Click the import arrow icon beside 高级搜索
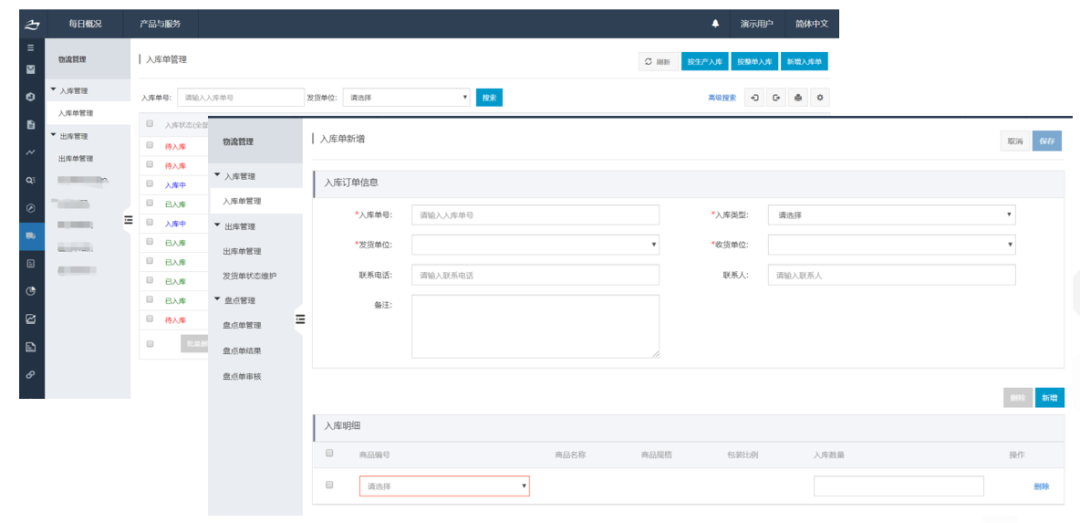Viewport: 1080px width, 523px height. click(755, 98)
